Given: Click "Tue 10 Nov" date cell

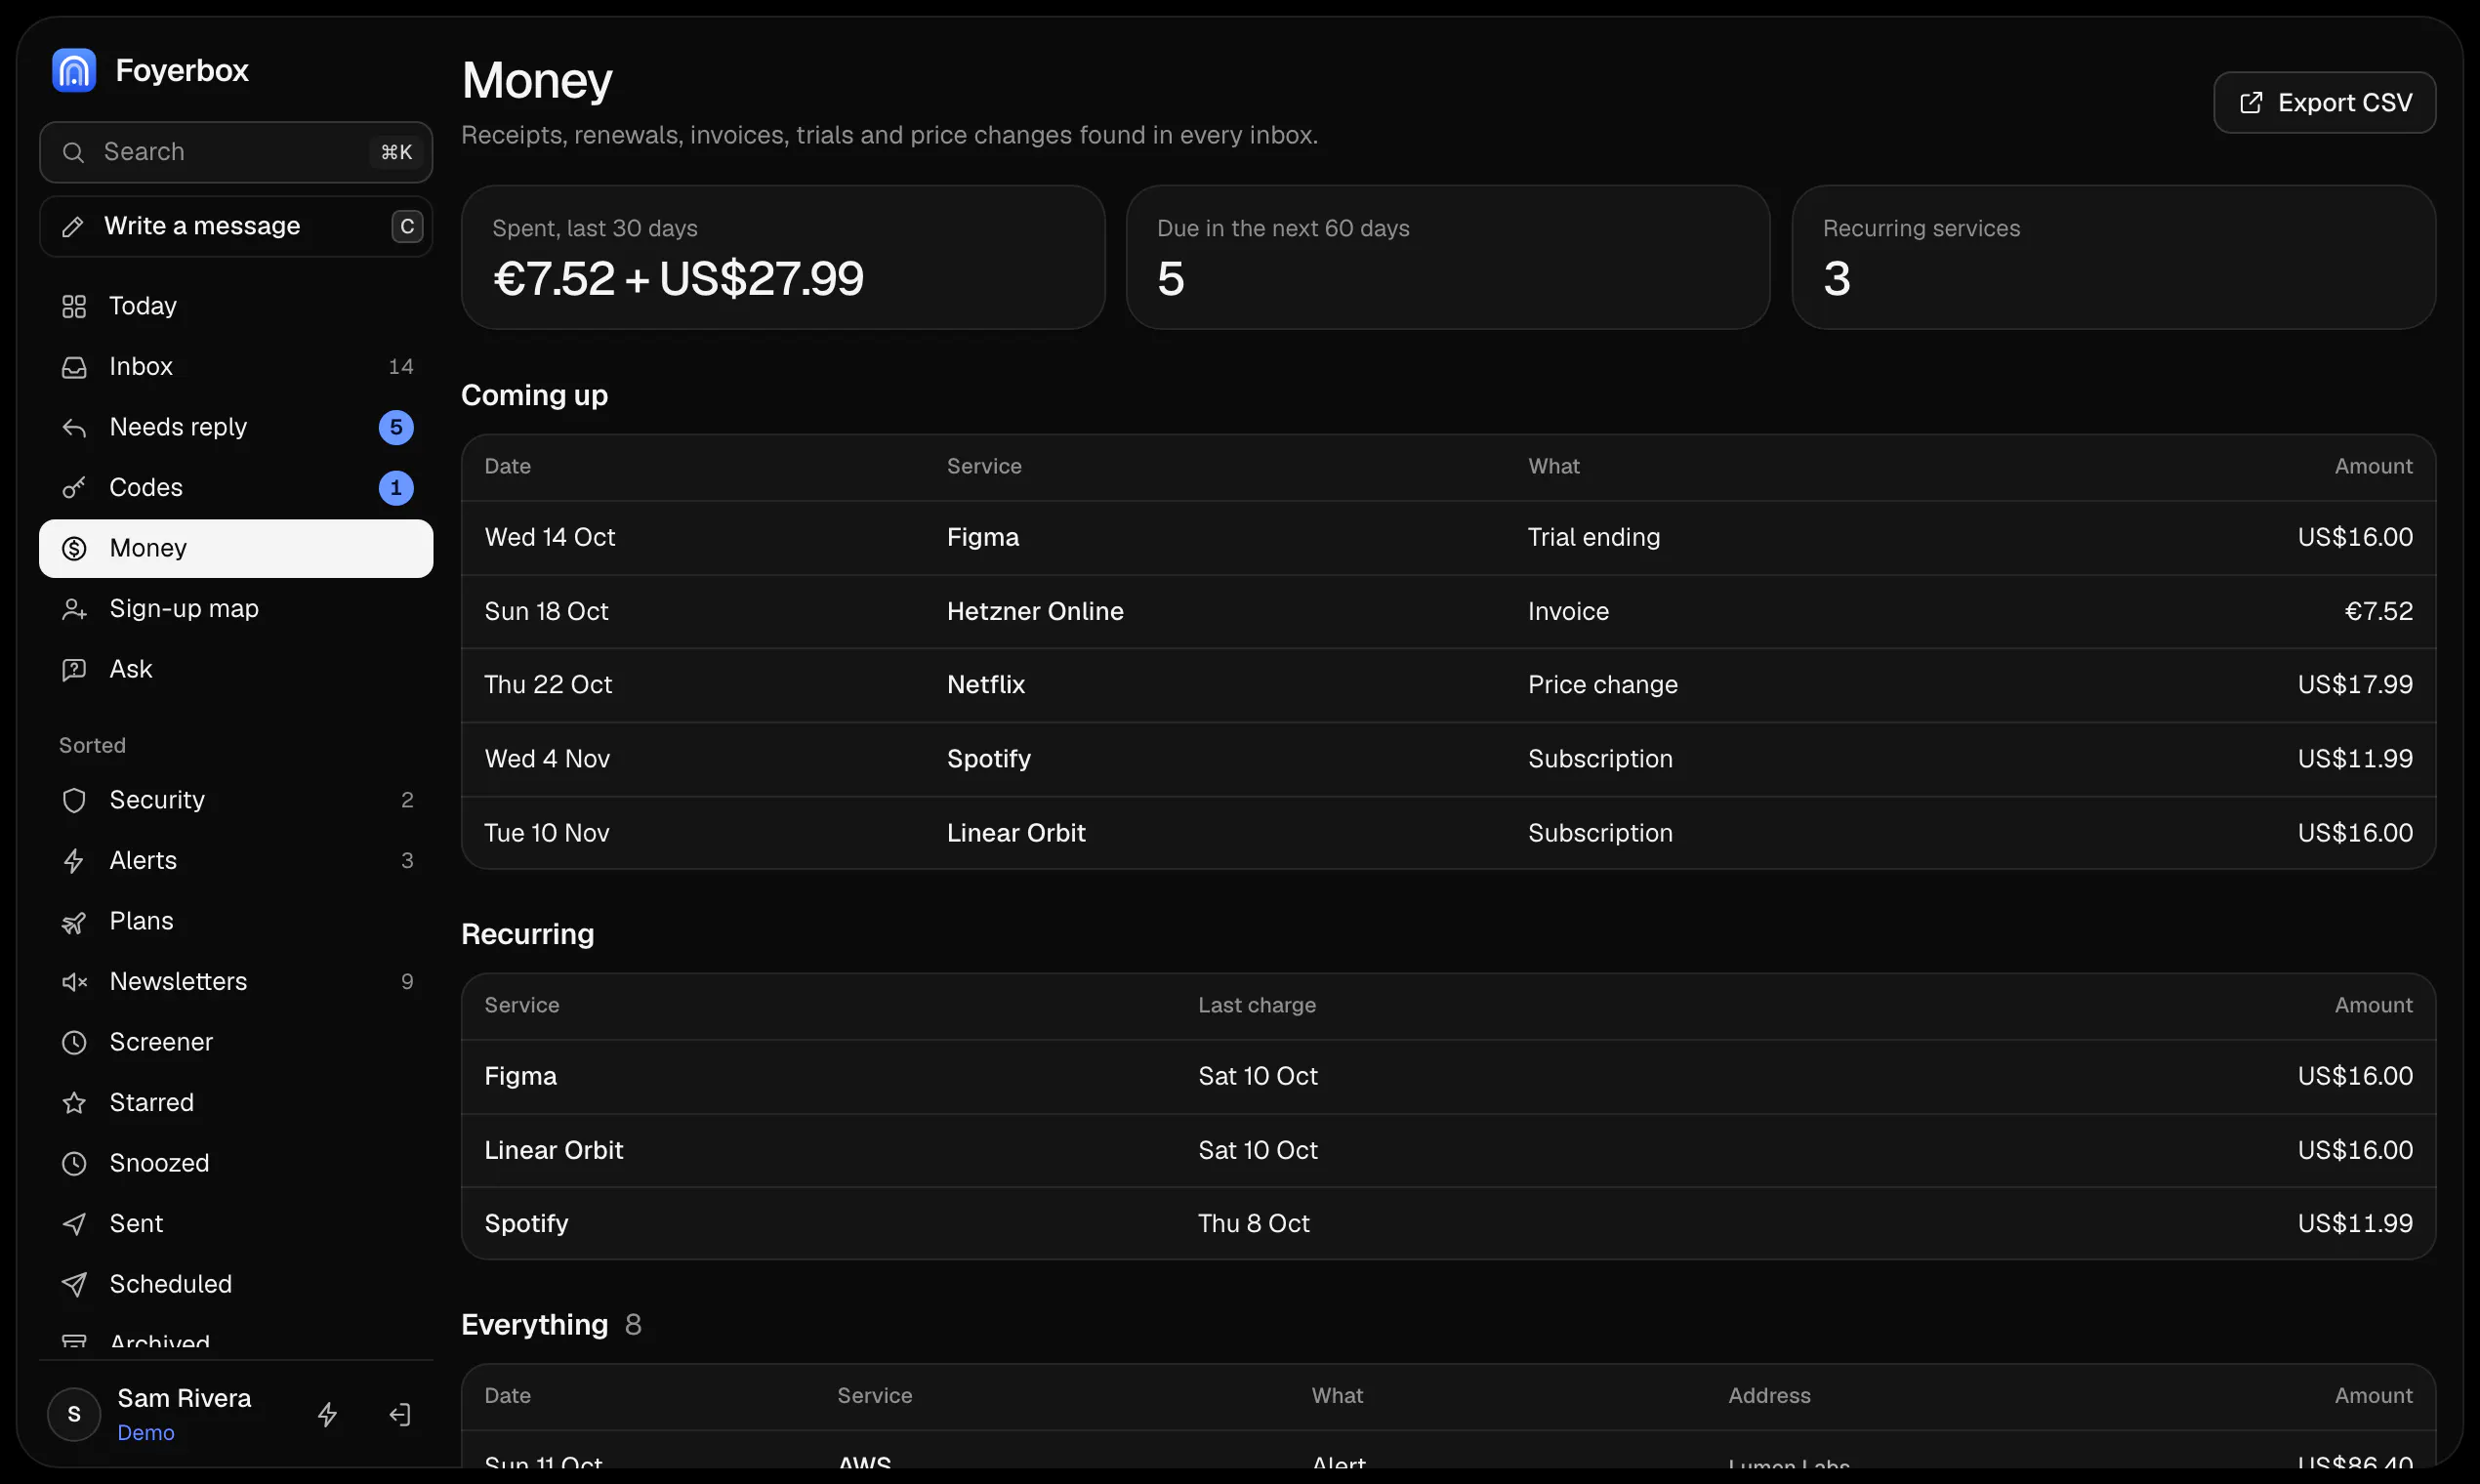Looking at the screenshot, I should click(547, 833).
